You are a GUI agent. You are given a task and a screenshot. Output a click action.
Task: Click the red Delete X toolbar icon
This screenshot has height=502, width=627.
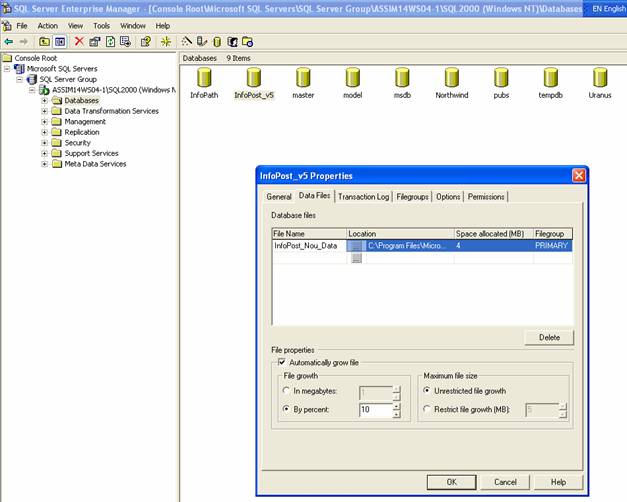[x=79, y=42]
